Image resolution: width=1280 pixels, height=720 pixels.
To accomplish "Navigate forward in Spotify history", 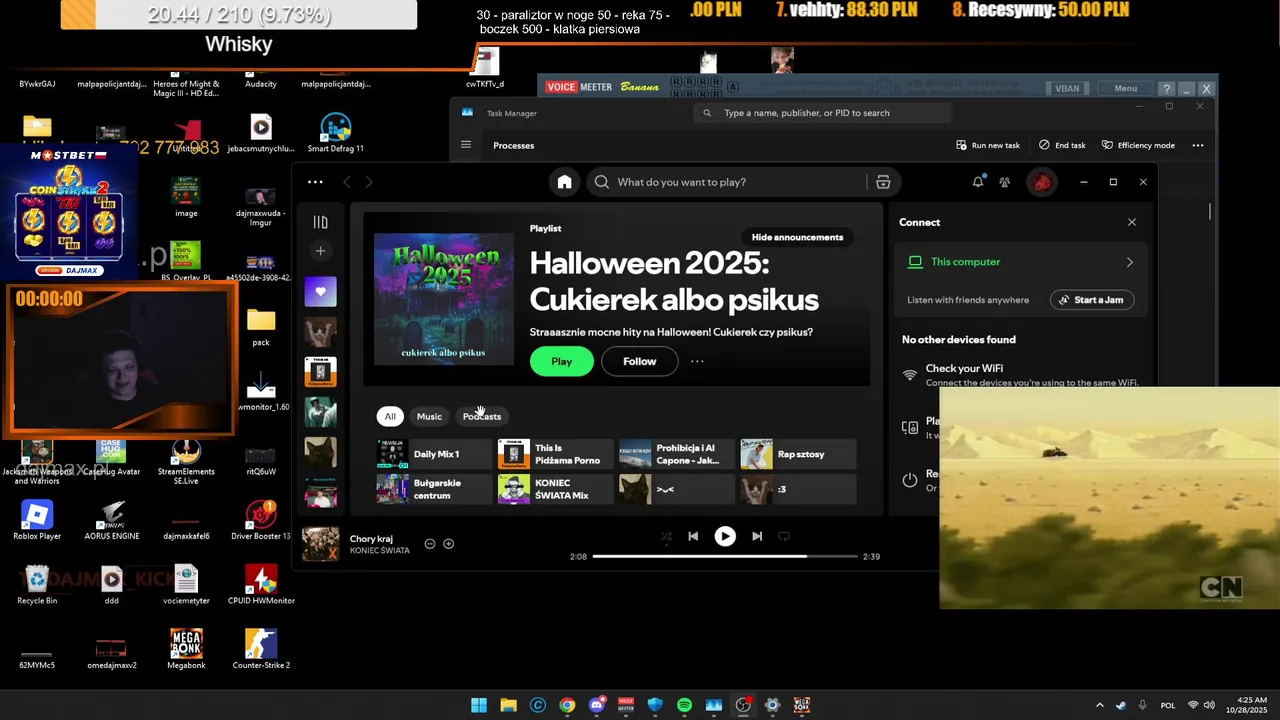I will (369, 182).
